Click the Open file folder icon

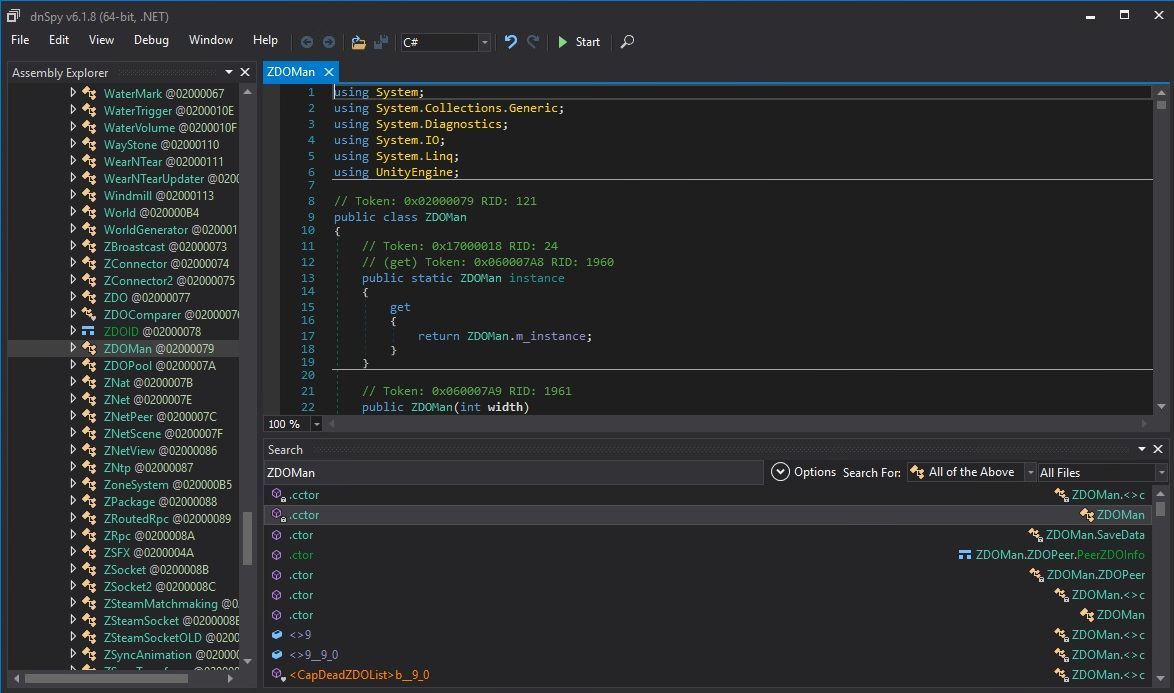(358, 42)
